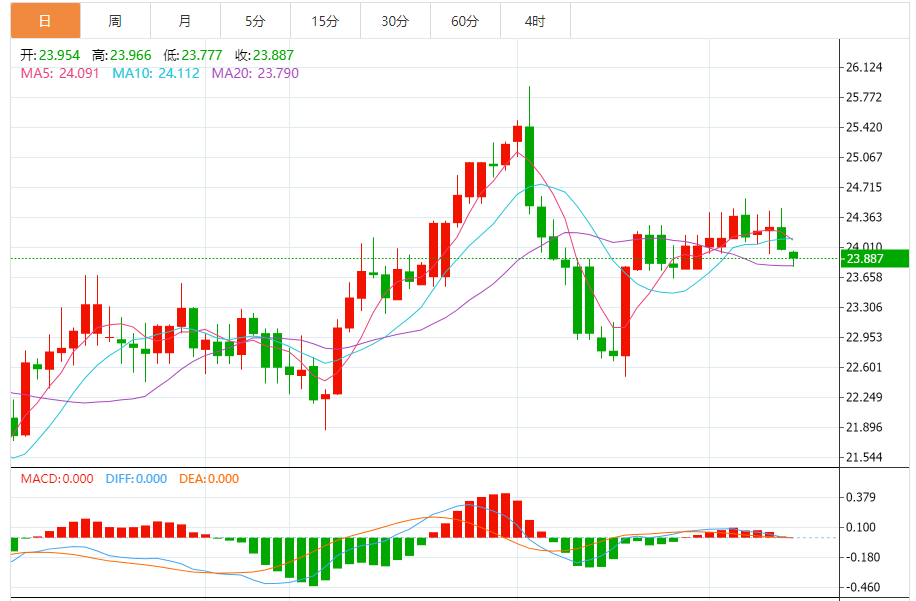916x601 pixels.
Task: Click the -0.460 MACD axis label
Action: (x=863, y=587)
